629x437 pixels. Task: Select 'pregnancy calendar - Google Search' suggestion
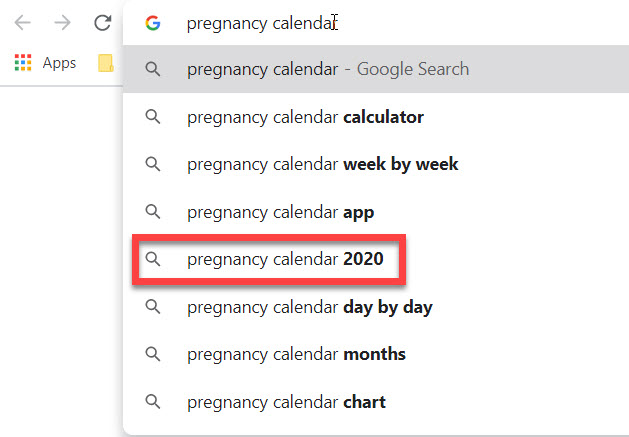click(327, 69)
